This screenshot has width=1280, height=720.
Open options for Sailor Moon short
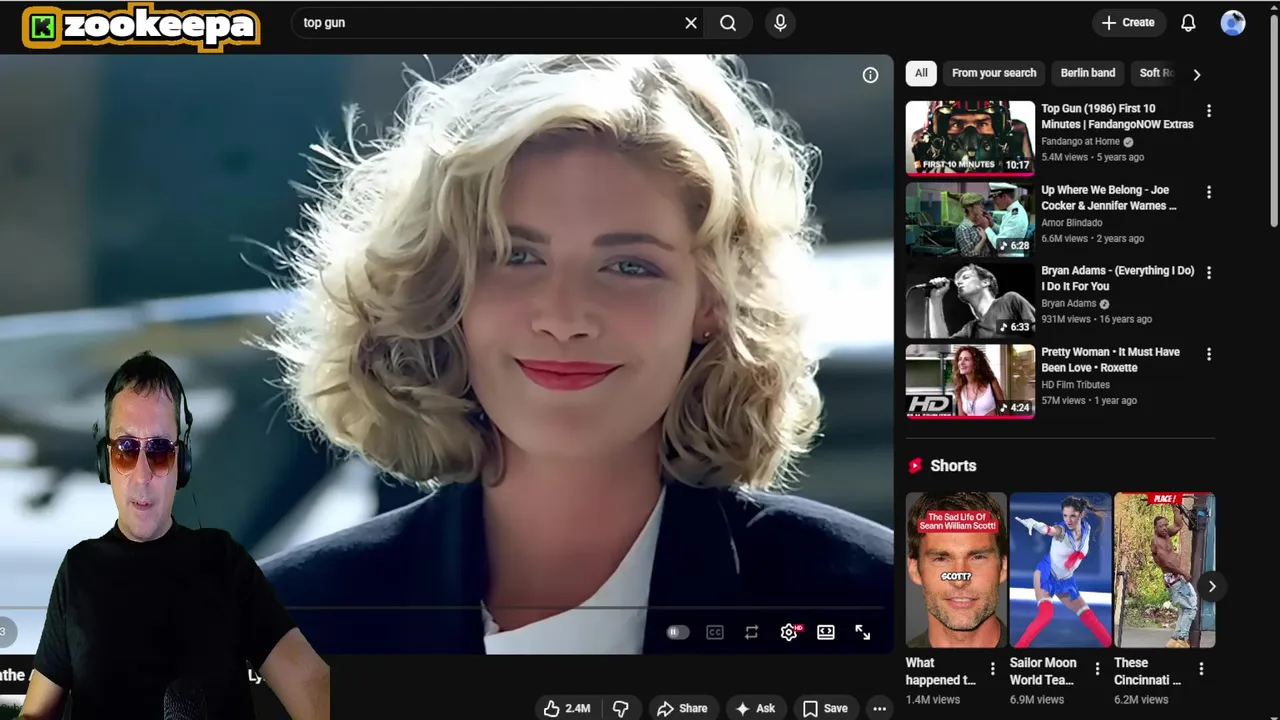pyautogui.click(x=1096, y=669)
